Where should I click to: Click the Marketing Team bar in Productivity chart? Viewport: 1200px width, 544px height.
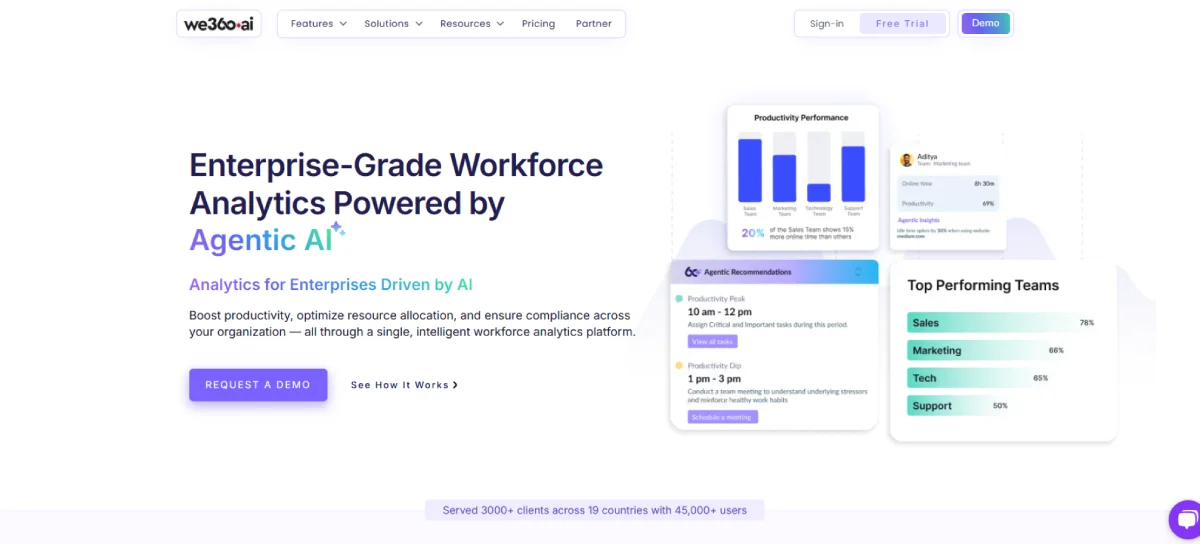pos(784,178)
